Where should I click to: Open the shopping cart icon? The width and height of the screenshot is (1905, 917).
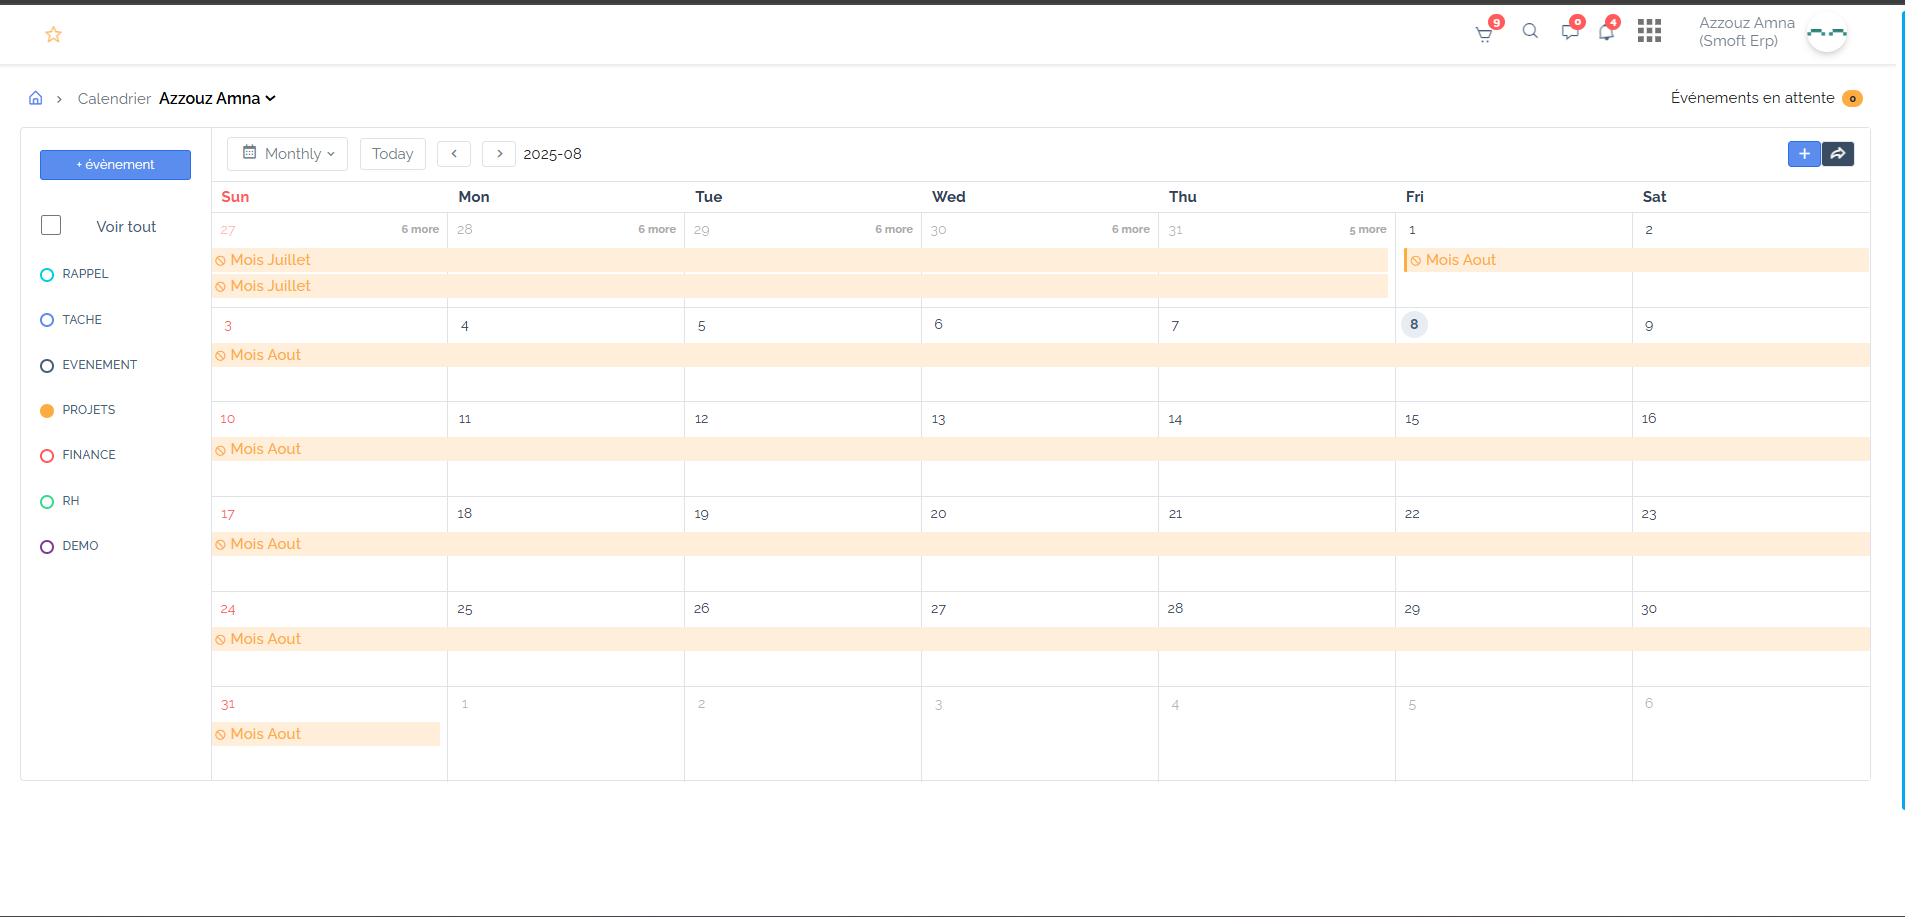pos(1484,34)
